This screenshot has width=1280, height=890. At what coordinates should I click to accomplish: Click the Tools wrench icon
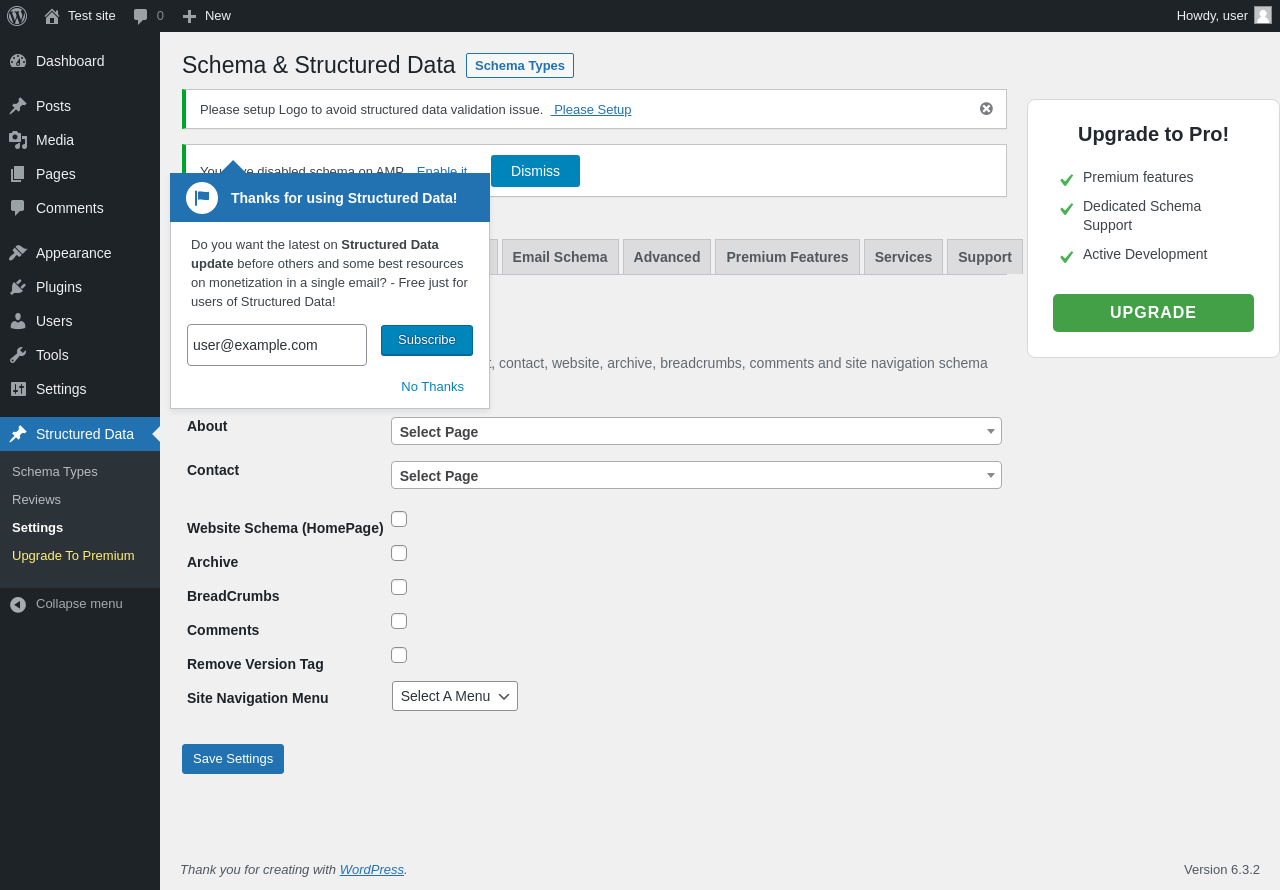tap(18, 355)
